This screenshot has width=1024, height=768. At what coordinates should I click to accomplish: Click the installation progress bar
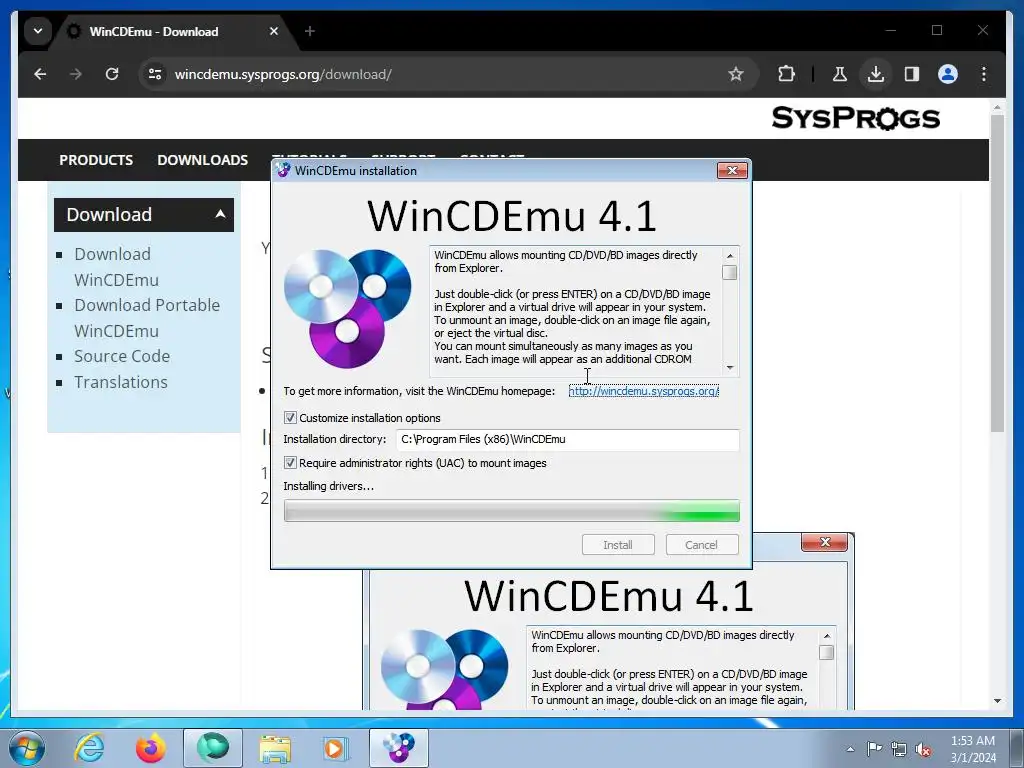(512, 511)
